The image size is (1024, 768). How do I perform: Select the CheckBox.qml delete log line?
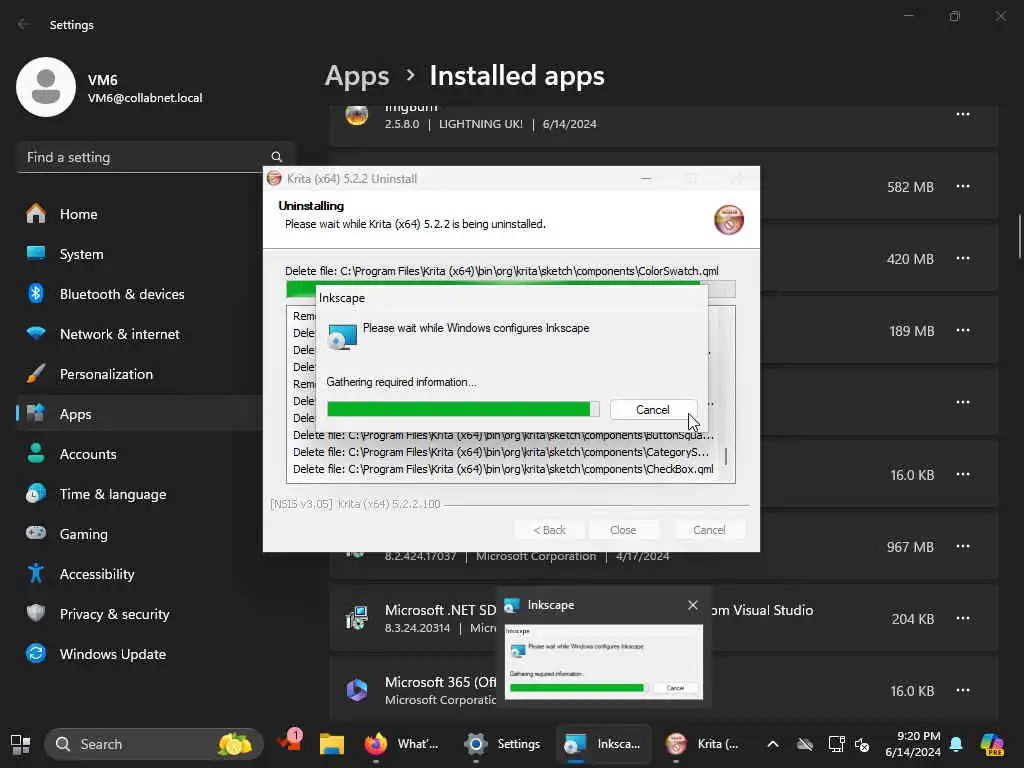click(x=503, y=469)
